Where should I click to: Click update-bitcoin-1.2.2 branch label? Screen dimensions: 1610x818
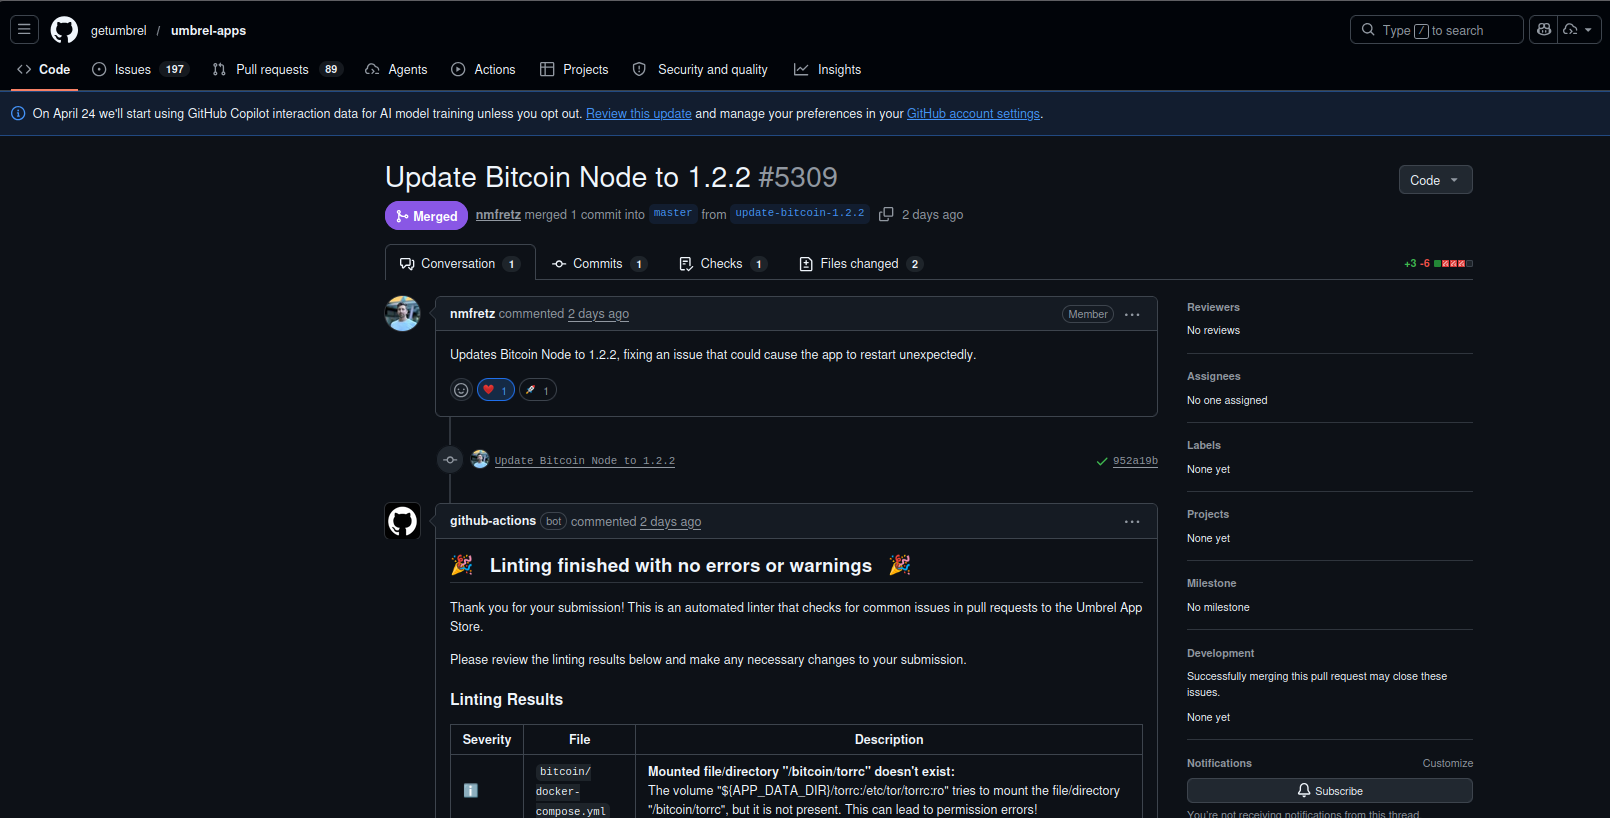tap(800, 213)
